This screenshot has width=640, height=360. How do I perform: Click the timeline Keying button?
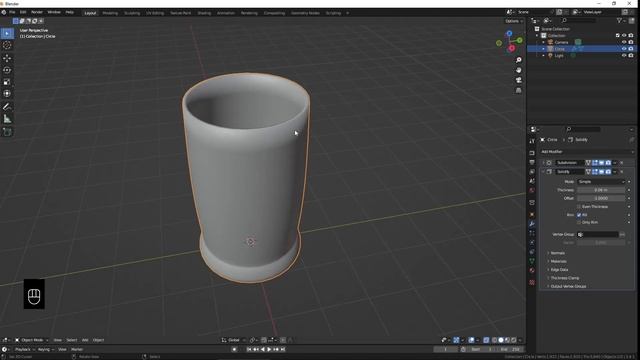[45, 349]
